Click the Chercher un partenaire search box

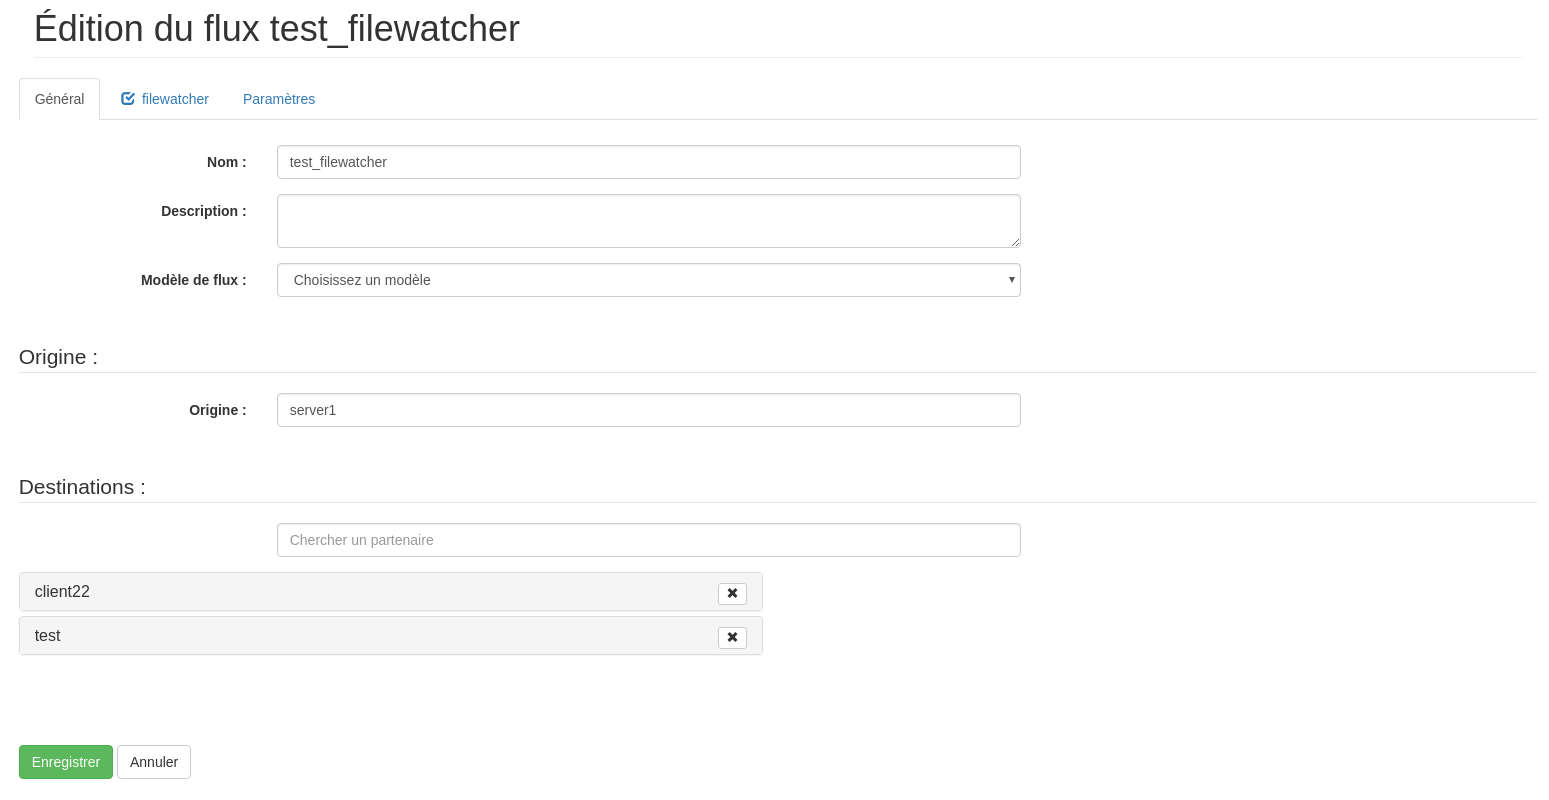tap(648, 540)
